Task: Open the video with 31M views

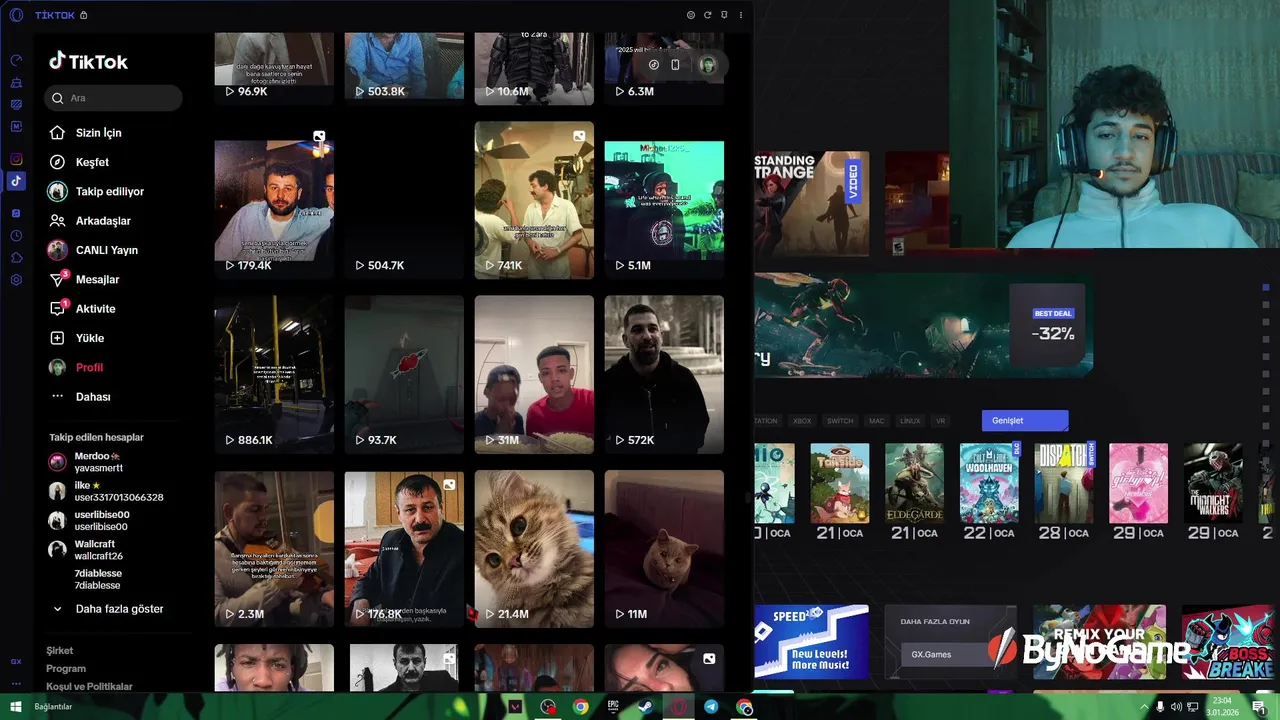Action: tap(534, 375)
